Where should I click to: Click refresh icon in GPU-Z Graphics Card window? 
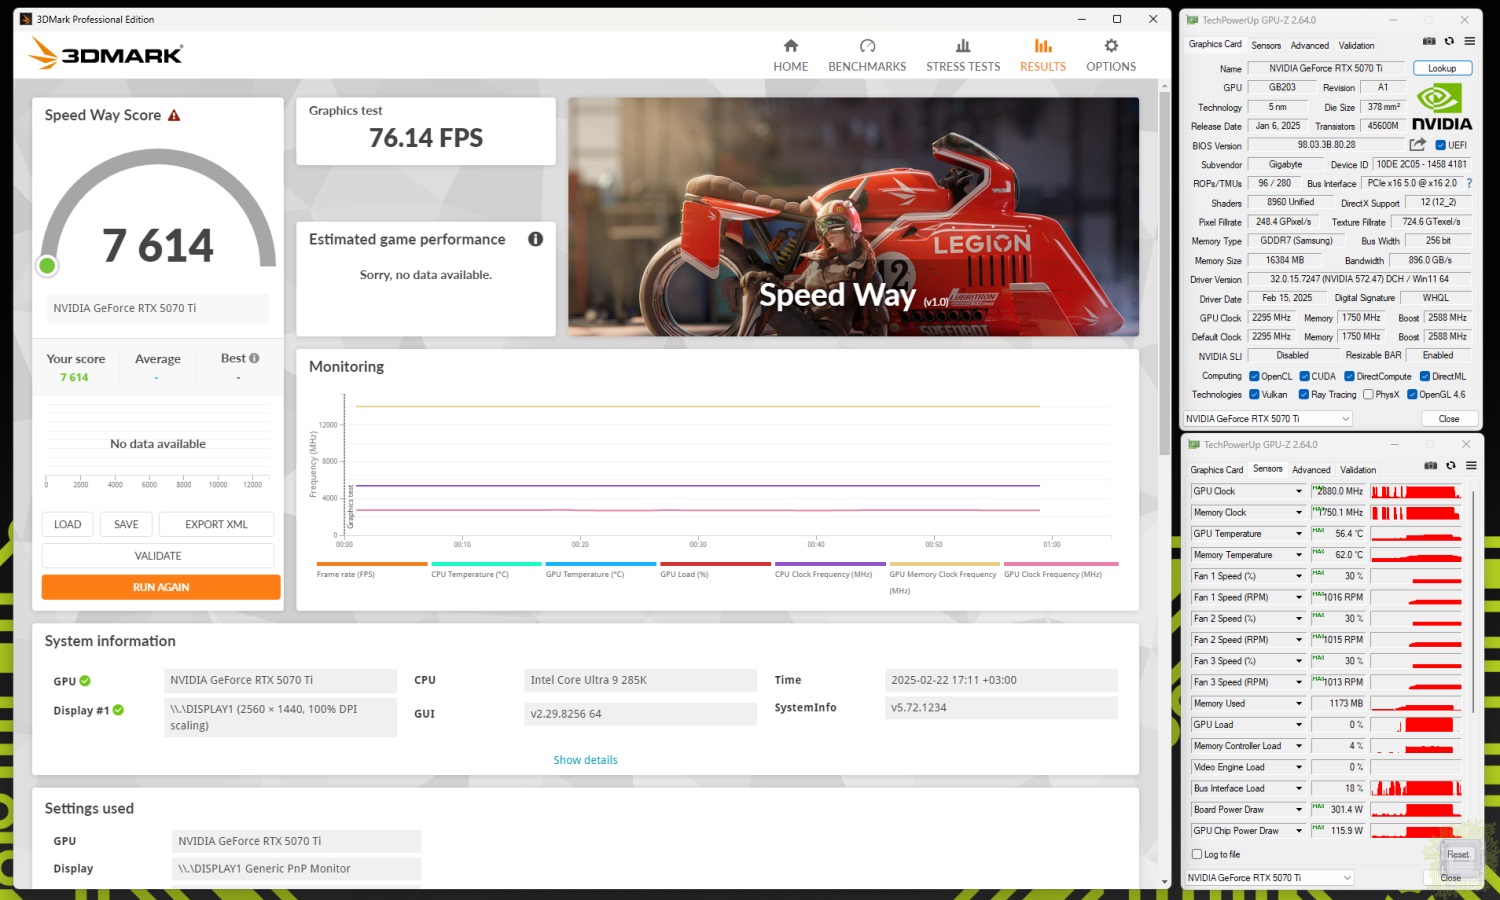[1449, 41]
